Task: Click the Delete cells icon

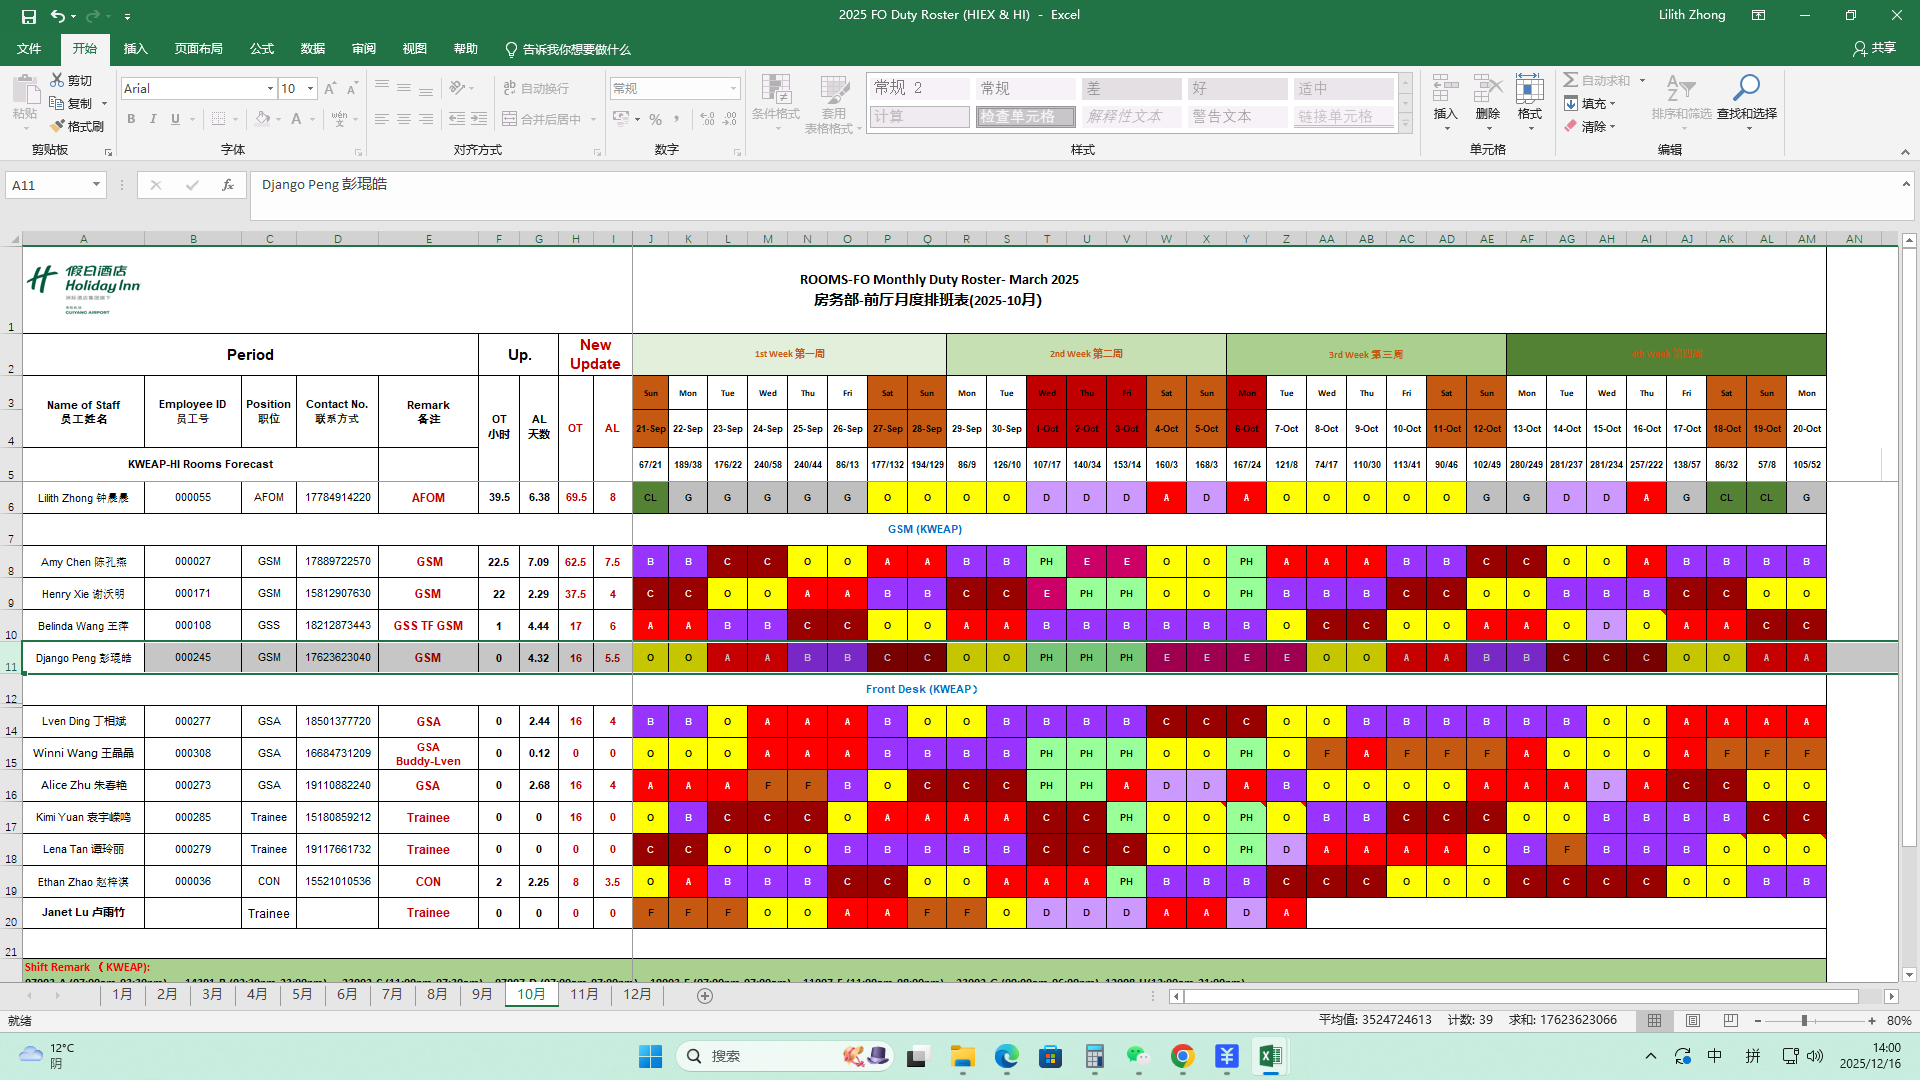Action: click(x=1487, y=89)
